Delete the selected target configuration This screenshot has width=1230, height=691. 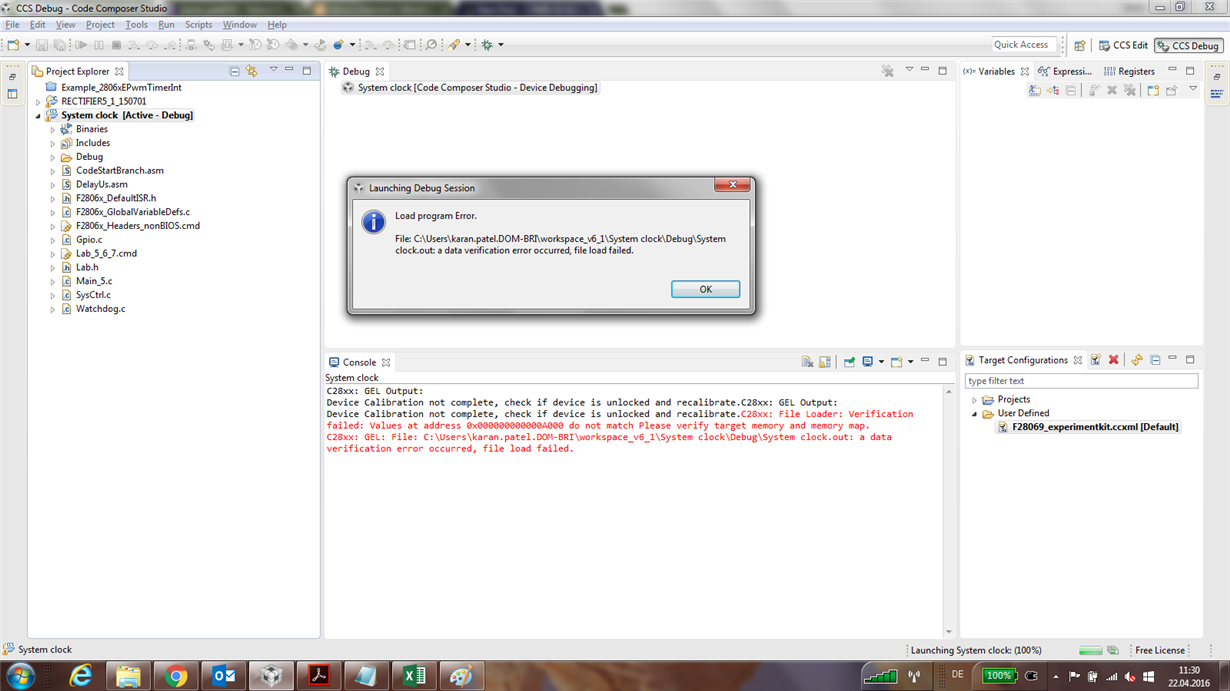tap(1113, 360)
